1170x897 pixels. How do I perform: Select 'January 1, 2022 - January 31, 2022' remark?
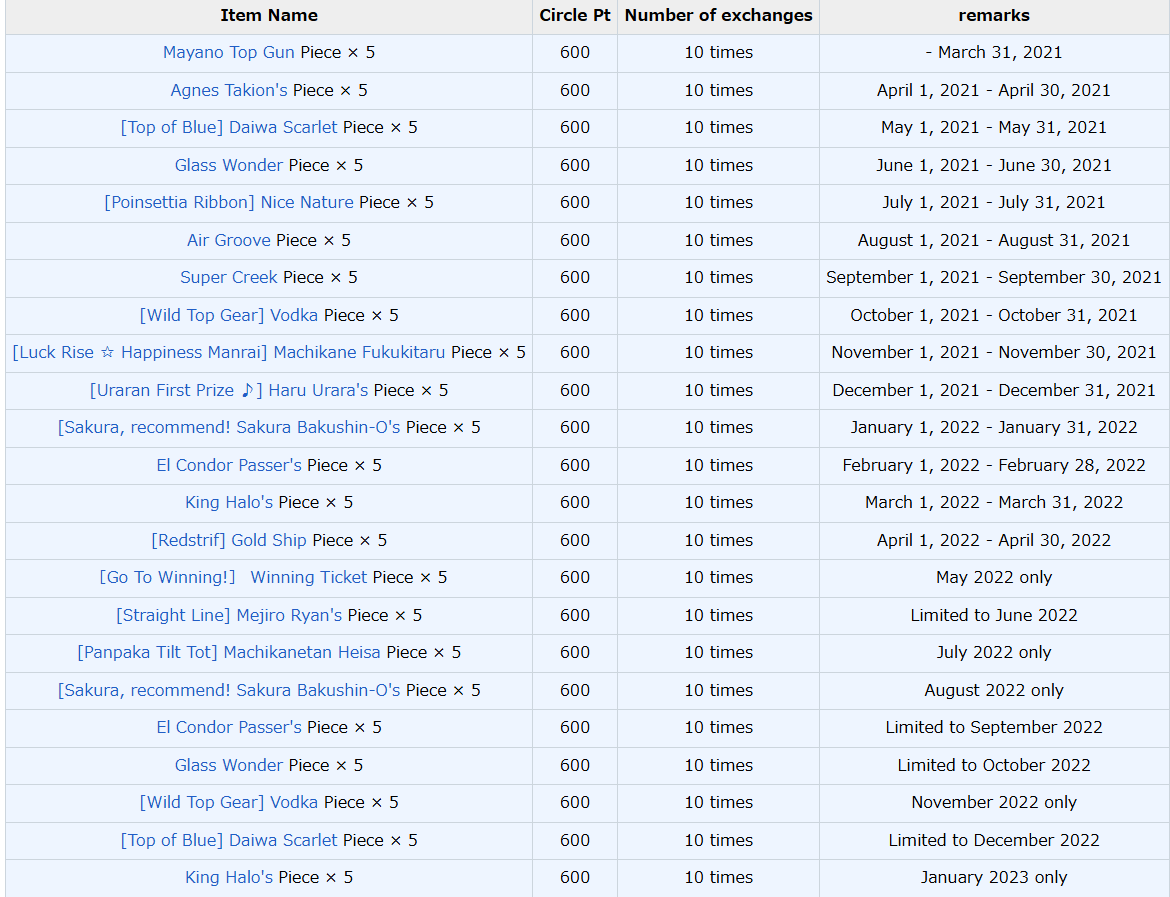tap(994, 428)
